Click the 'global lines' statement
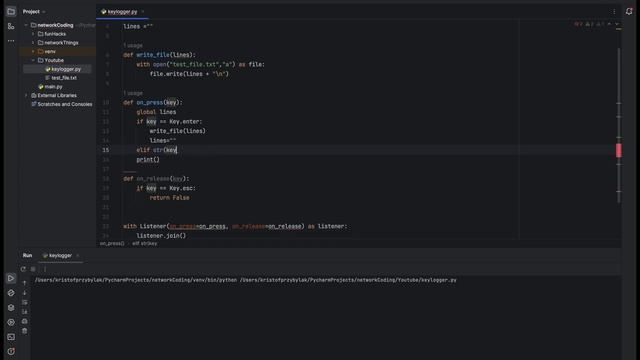 (156, 112)
